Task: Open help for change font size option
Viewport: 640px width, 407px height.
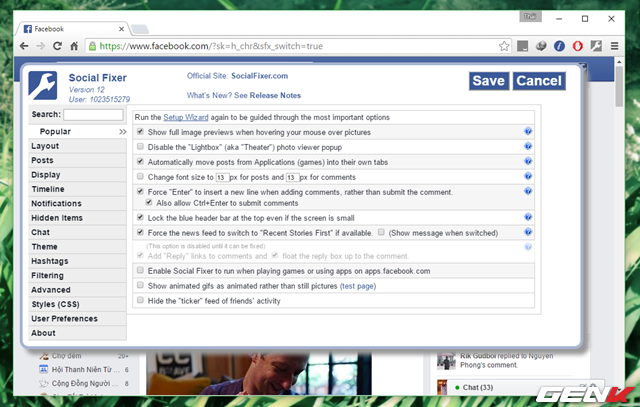Action: tap(528, 176)
